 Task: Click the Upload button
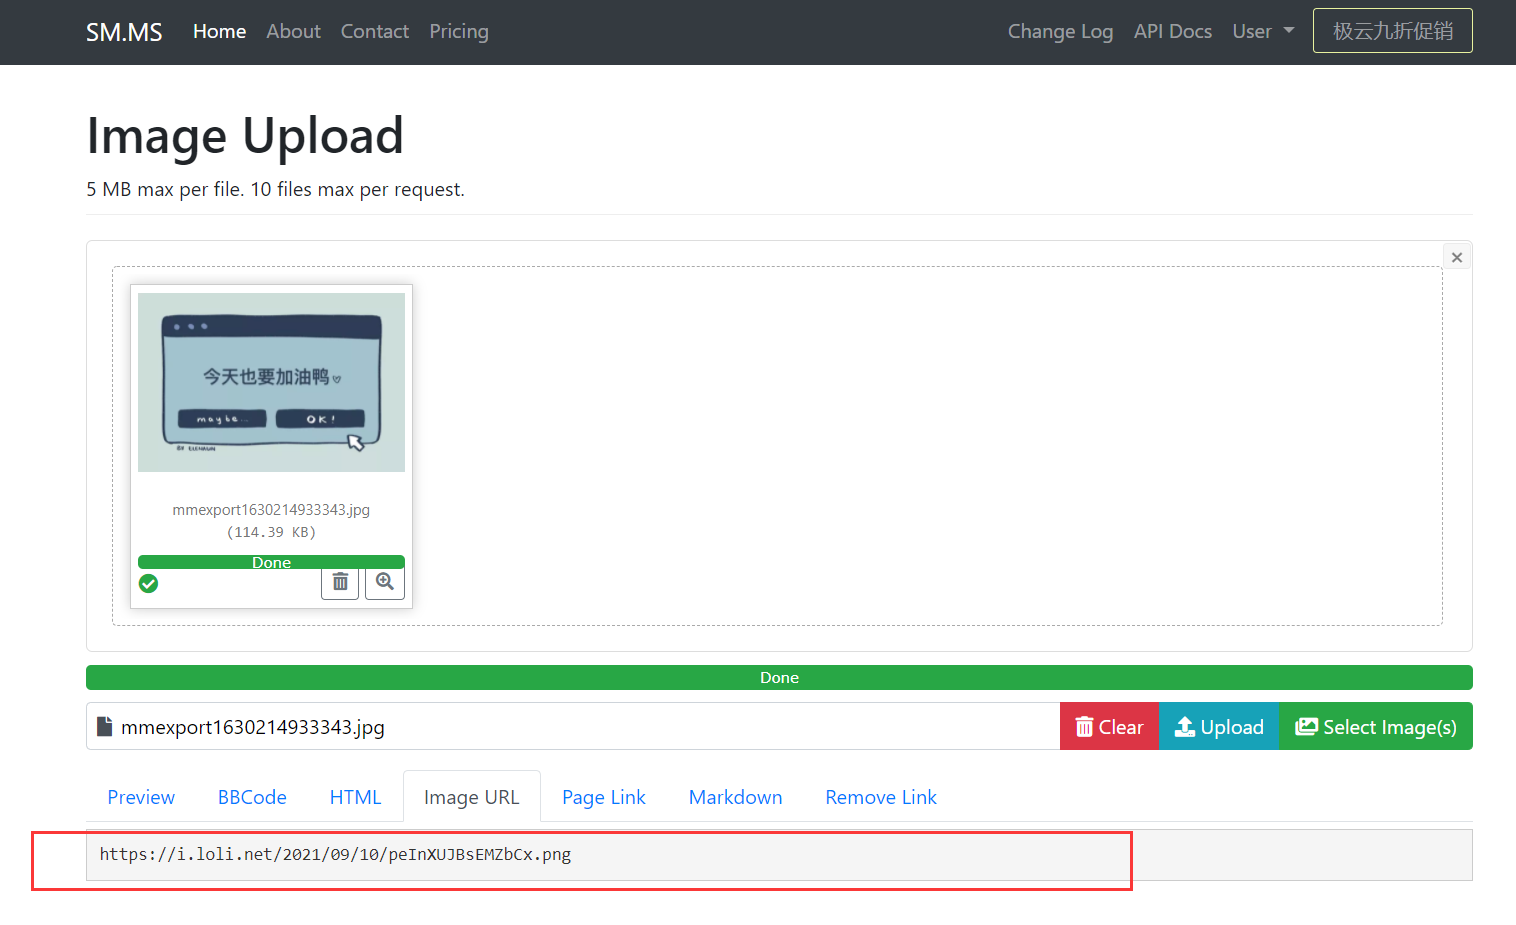(x=1219, y=727)
